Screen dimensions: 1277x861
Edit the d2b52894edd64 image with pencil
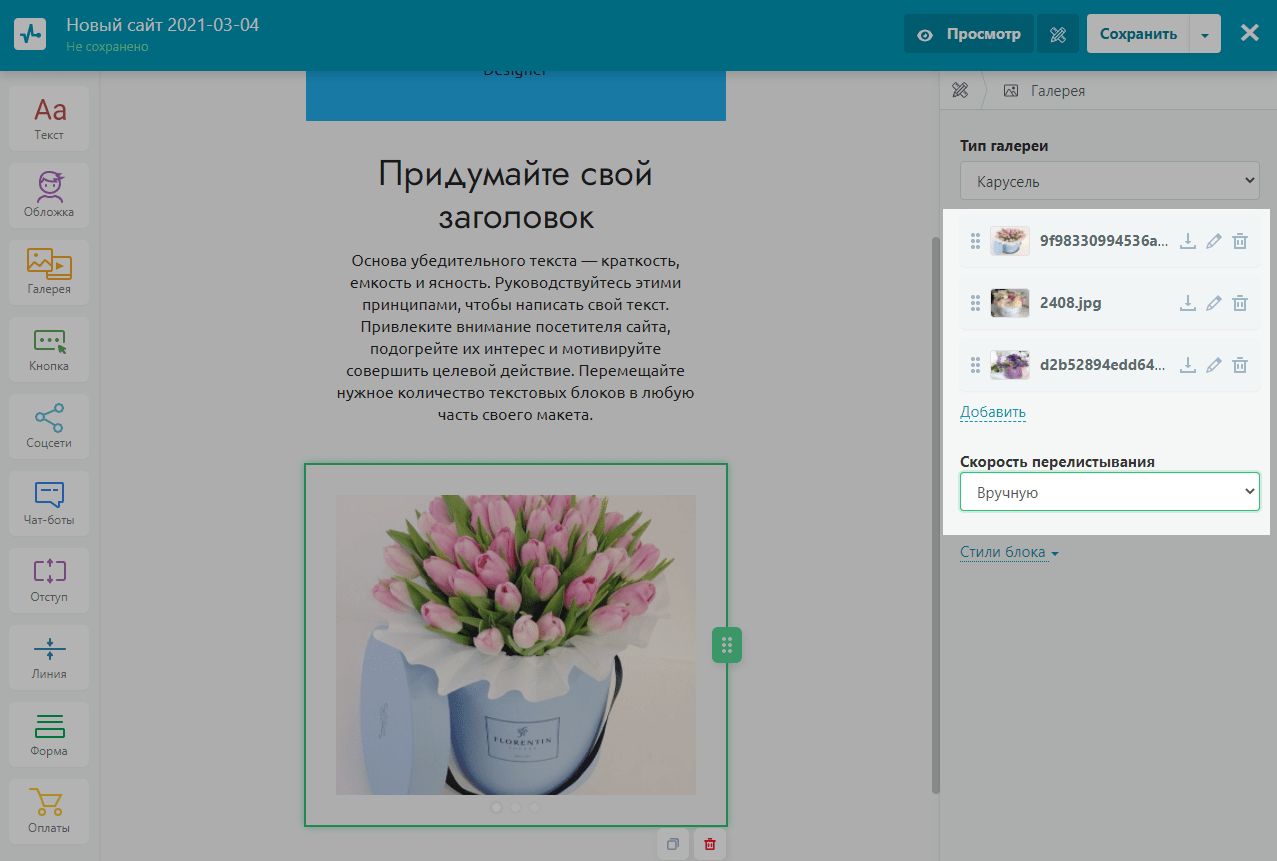(1214, 365)
